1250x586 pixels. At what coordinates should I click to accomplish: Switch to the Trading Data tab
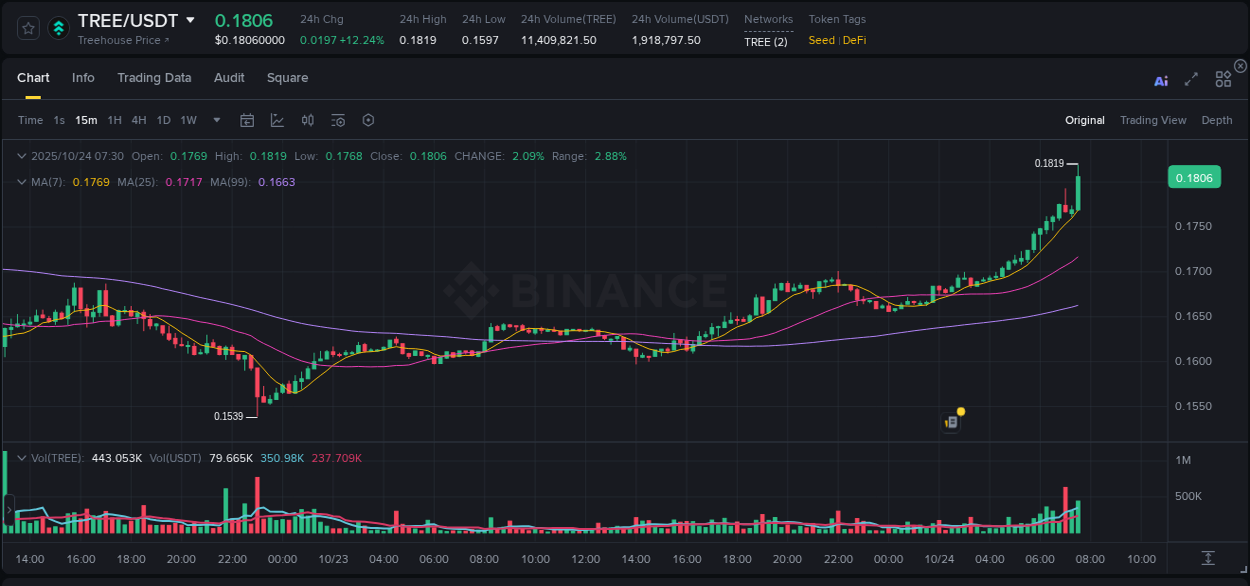[x=154, y=77]
